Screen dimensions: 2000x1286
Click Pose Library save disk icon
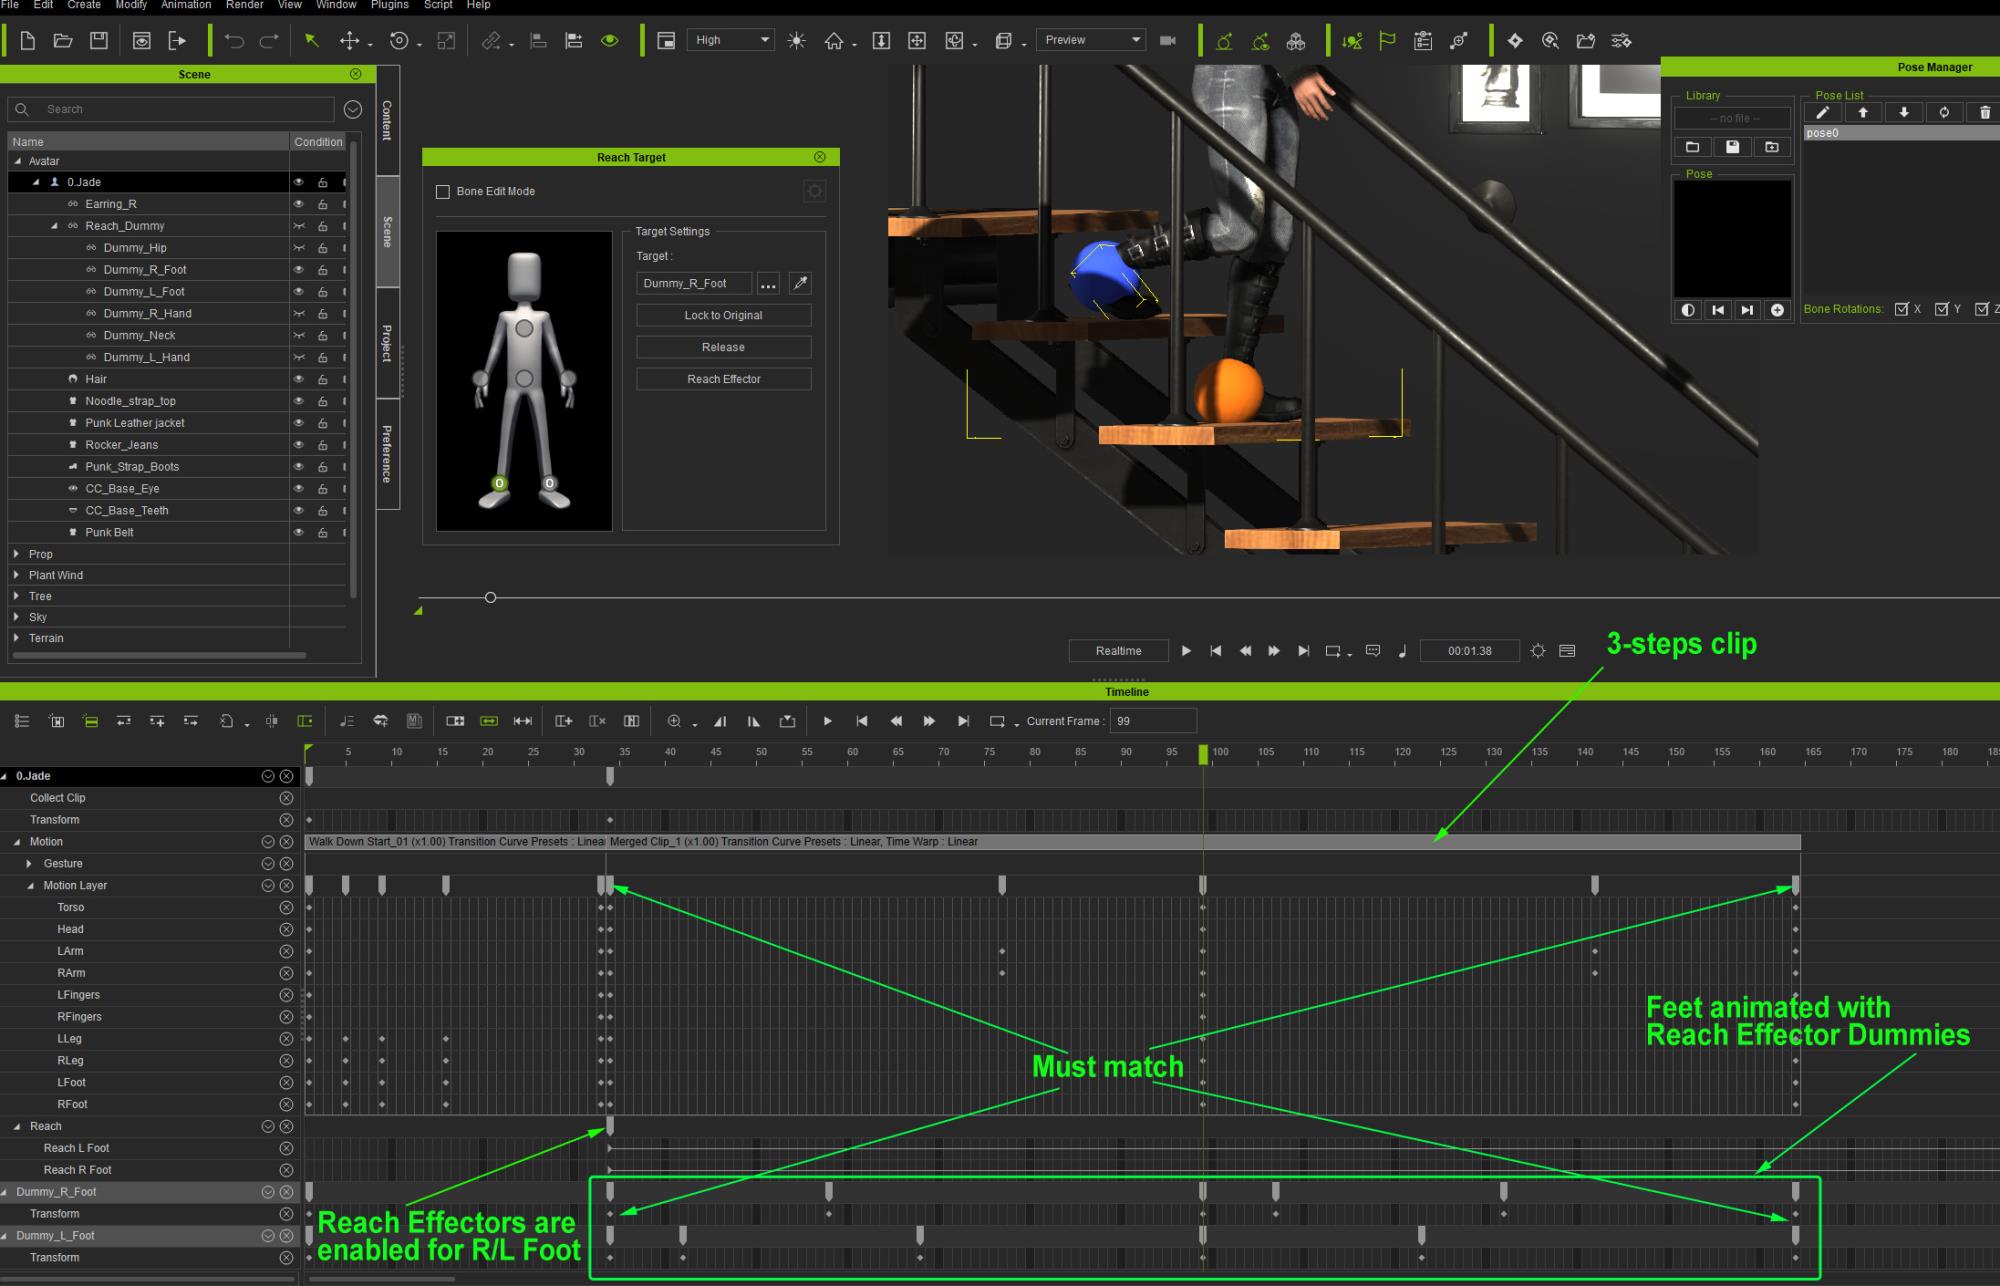coord(1733,147)
